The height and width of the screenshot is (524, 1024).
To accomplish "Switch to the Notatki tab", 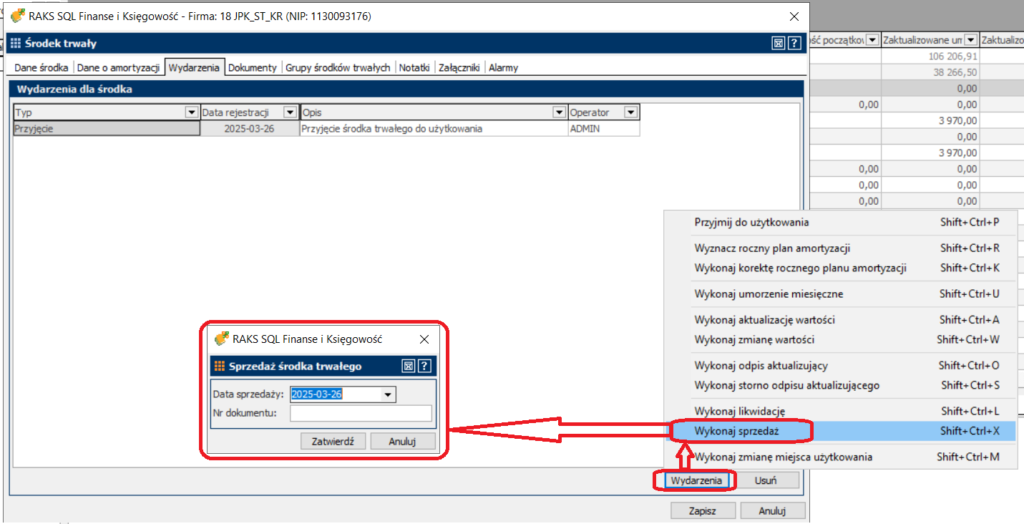I will [415, 67].
